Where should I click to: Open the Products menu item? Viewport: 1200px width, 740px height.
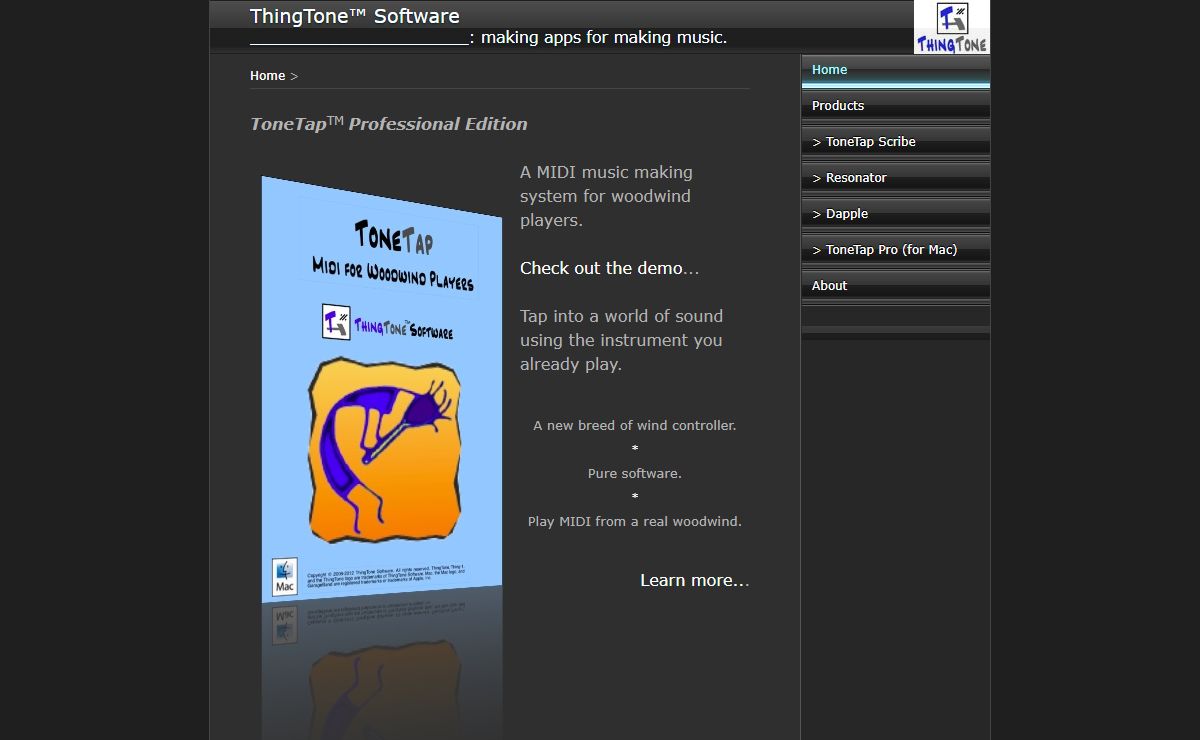click(x=896, y=106)
